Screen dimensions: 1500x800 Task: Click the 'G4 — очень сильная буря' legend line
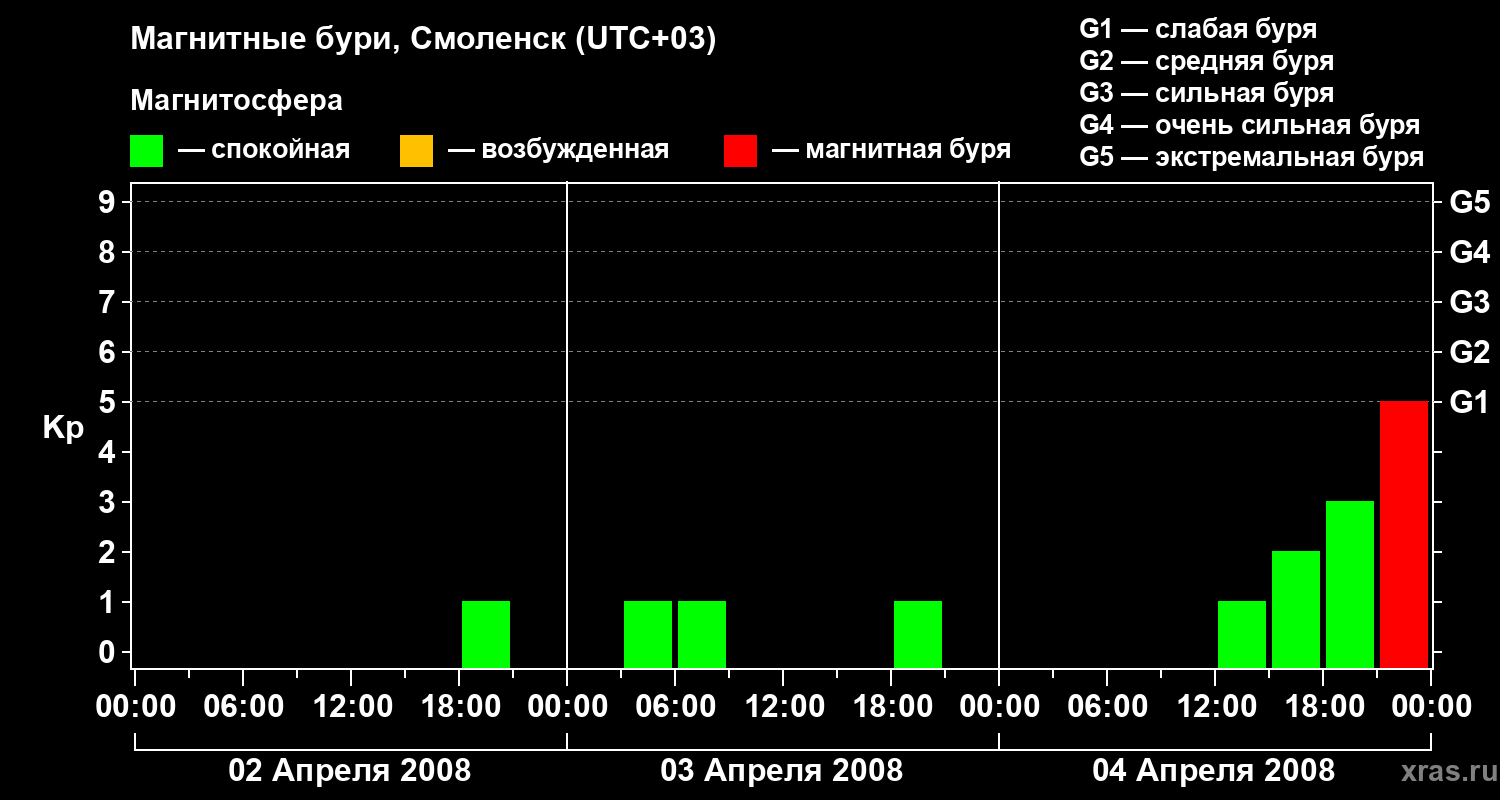click(1249, 125)
